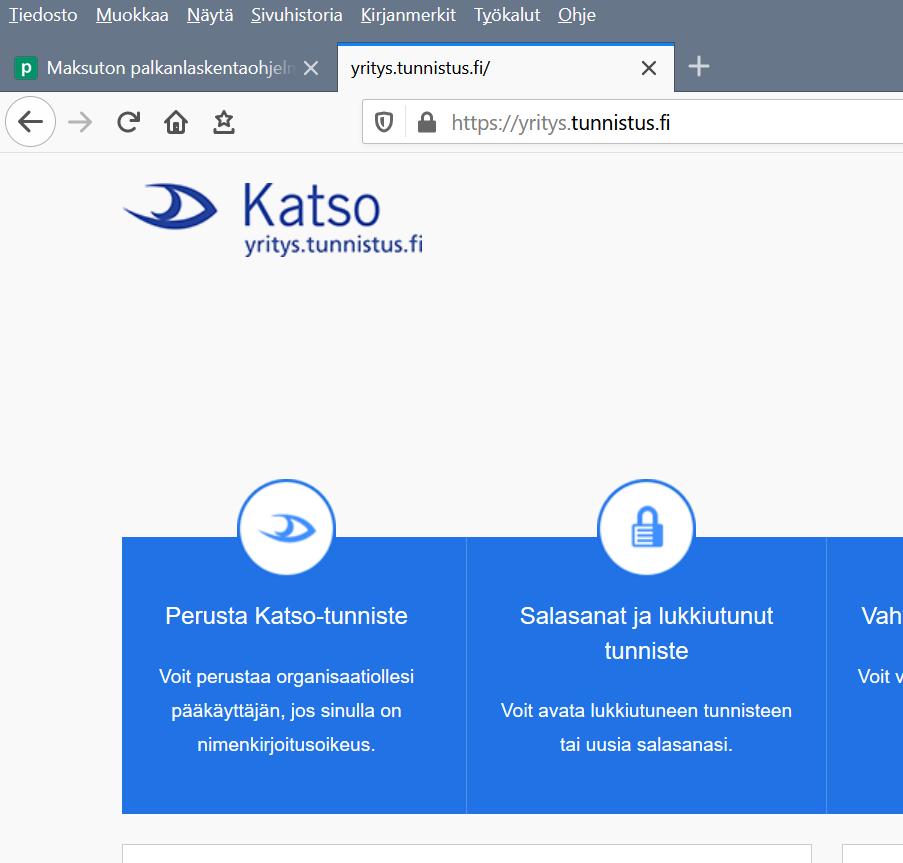Click the forward arrow navigation button
Screen dimensions: 903x863
[80, 122]
